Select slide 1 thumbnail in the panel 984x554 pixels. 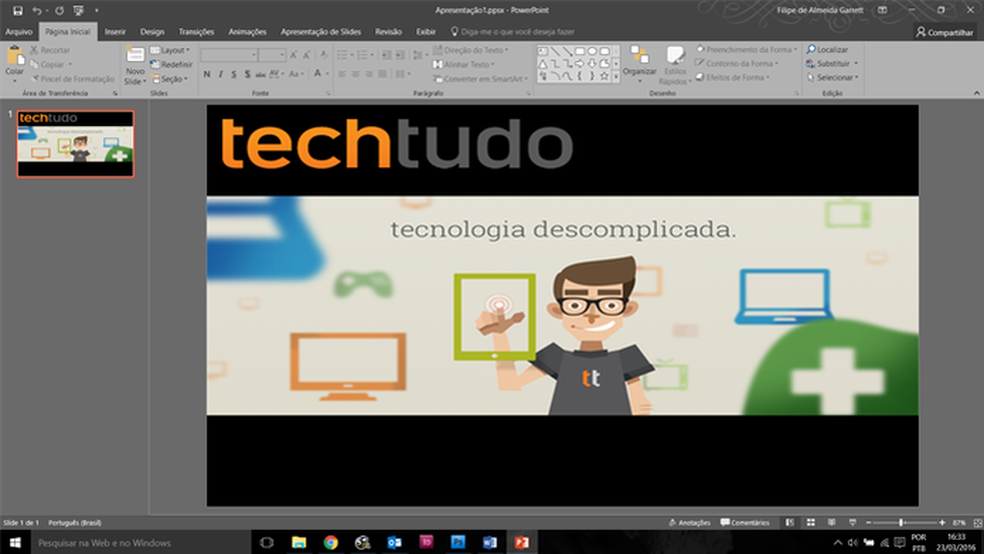tap(75, 144)
